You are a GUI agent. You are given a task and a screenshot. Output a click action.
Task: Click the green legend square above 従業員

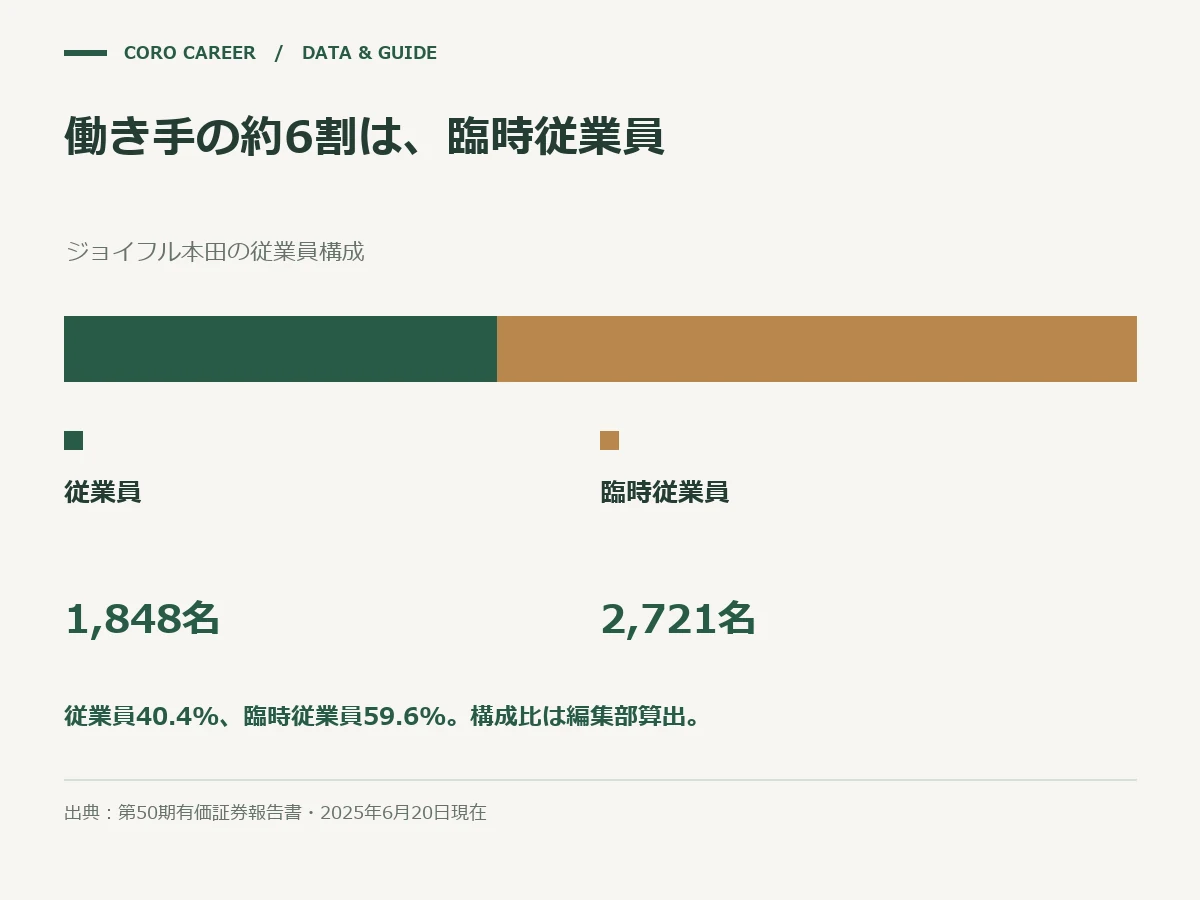pyautogui.click(x=73, y=441)
